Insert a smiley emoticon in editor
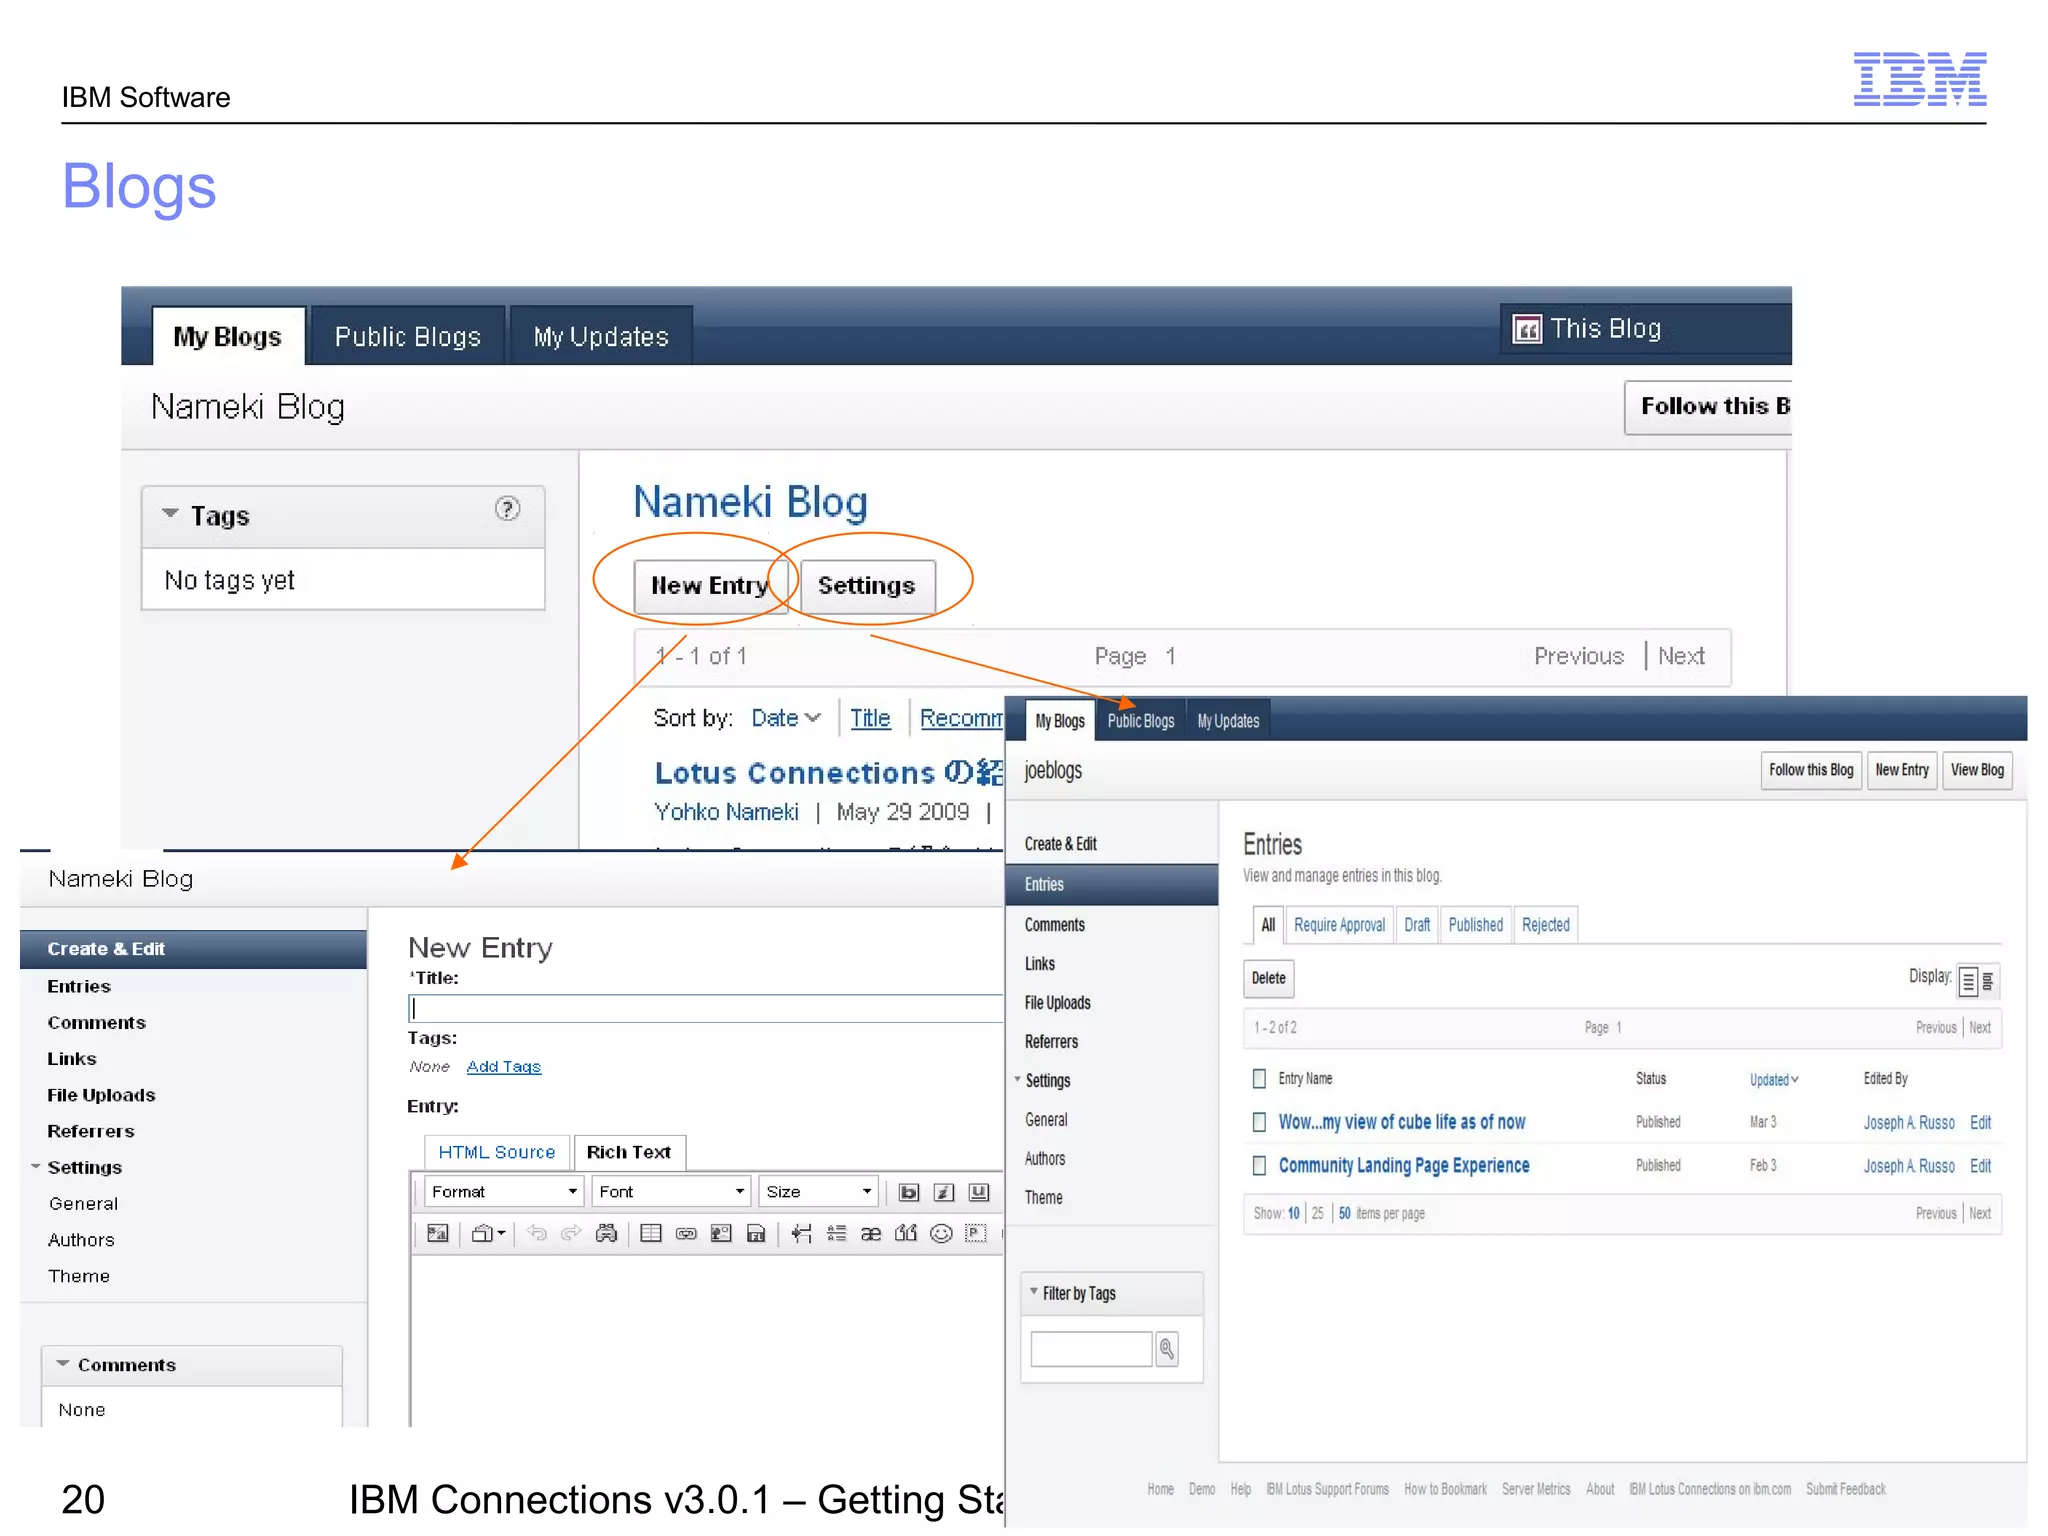The width and height of the screenshot is (2048, 1536). (941, 1233)
